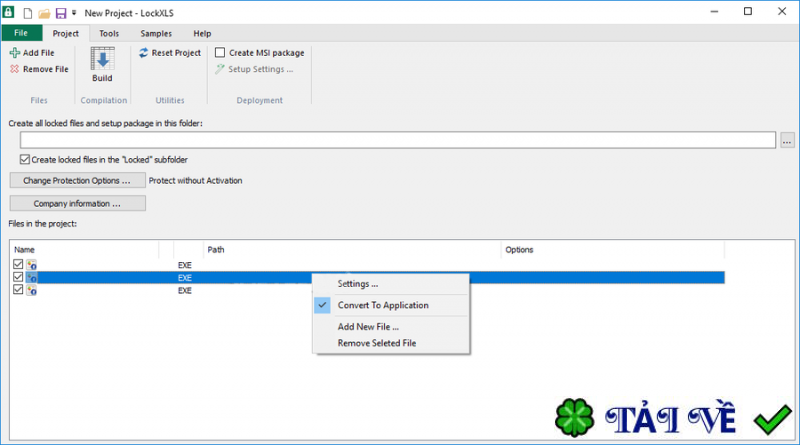Maximize the LockXLS window
Viewport: 800px width, 445px height.
[748, 11]
